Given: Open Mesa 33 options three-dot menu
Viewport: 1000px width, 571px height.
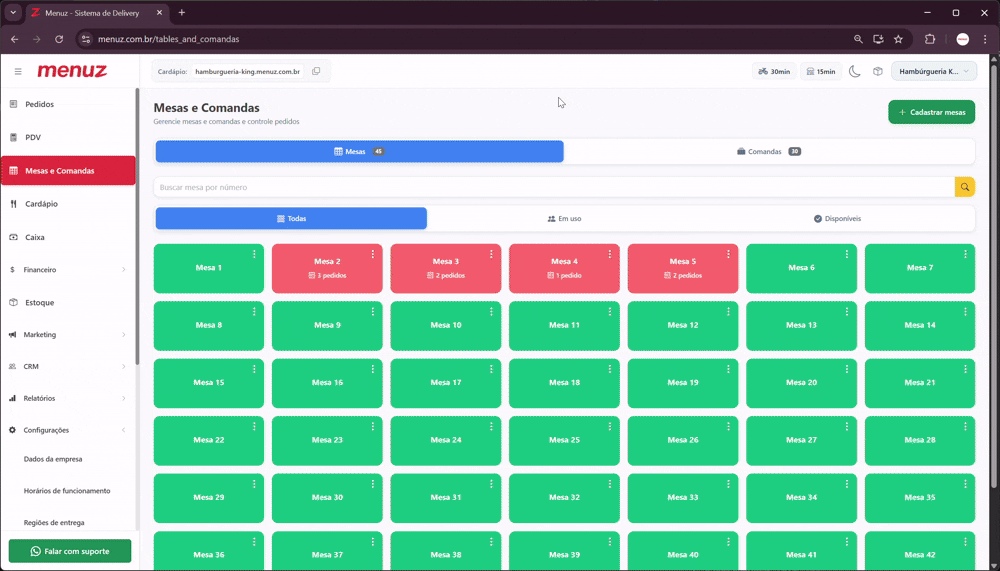Looking at the screenshot, I should pyautogui.click(x=728, y=484).
